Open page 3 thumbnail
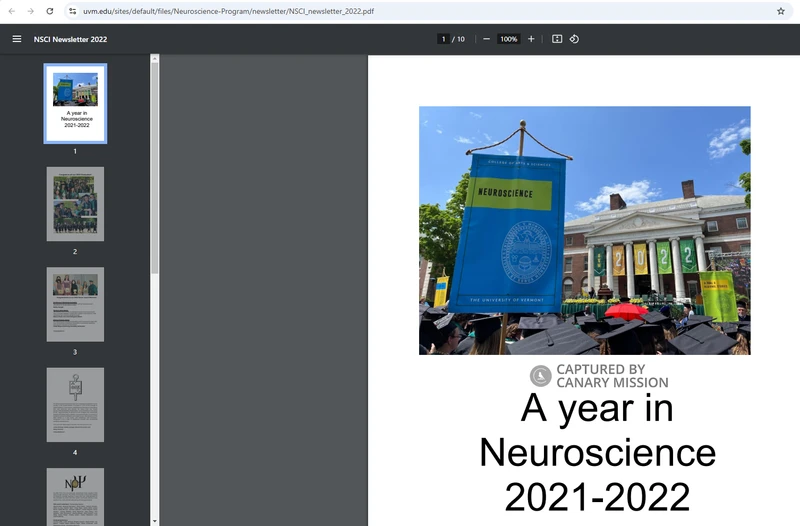This screenshot has height=526, width=800. tap(76, 305)
